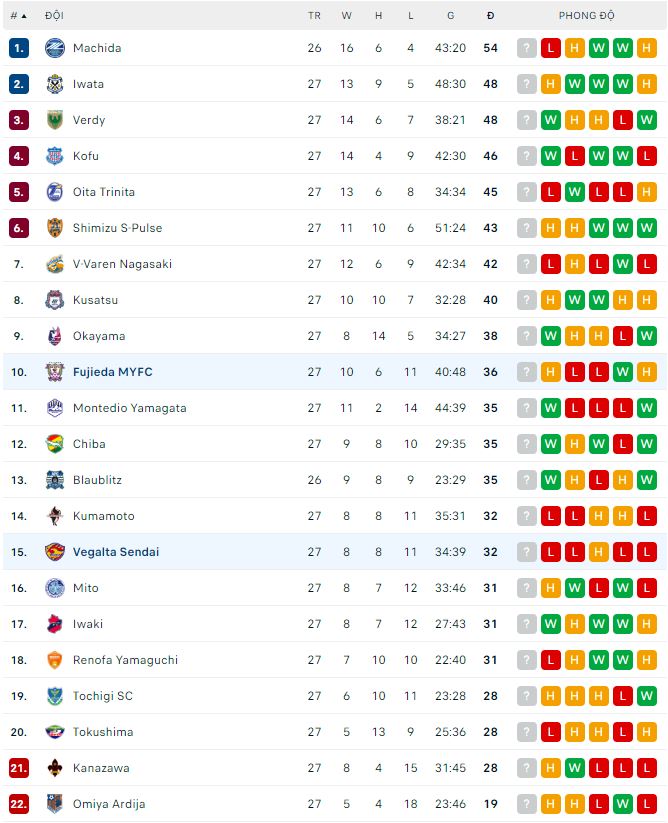This screenshot has width=668, height=823.
Task: Select the Vegalta Sendai club logo
Action: coord(55,552)
